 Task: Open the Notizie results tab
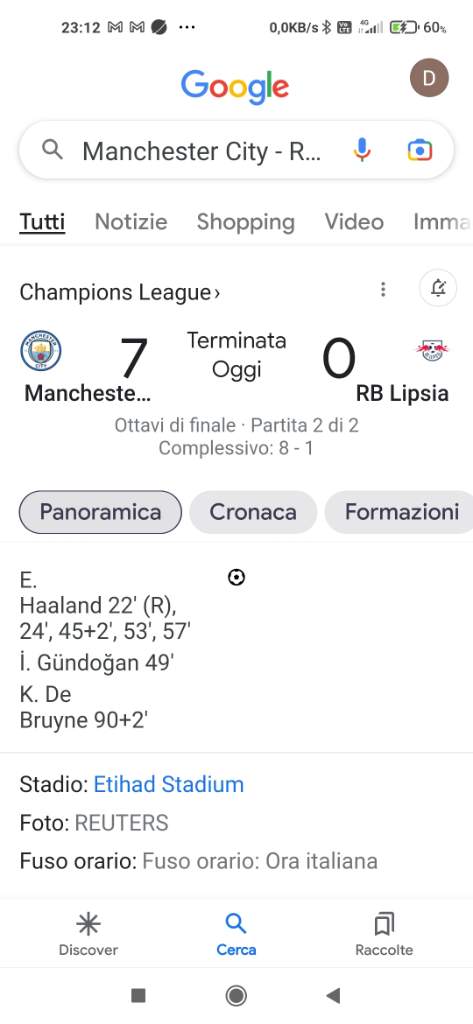coord(131,222)
